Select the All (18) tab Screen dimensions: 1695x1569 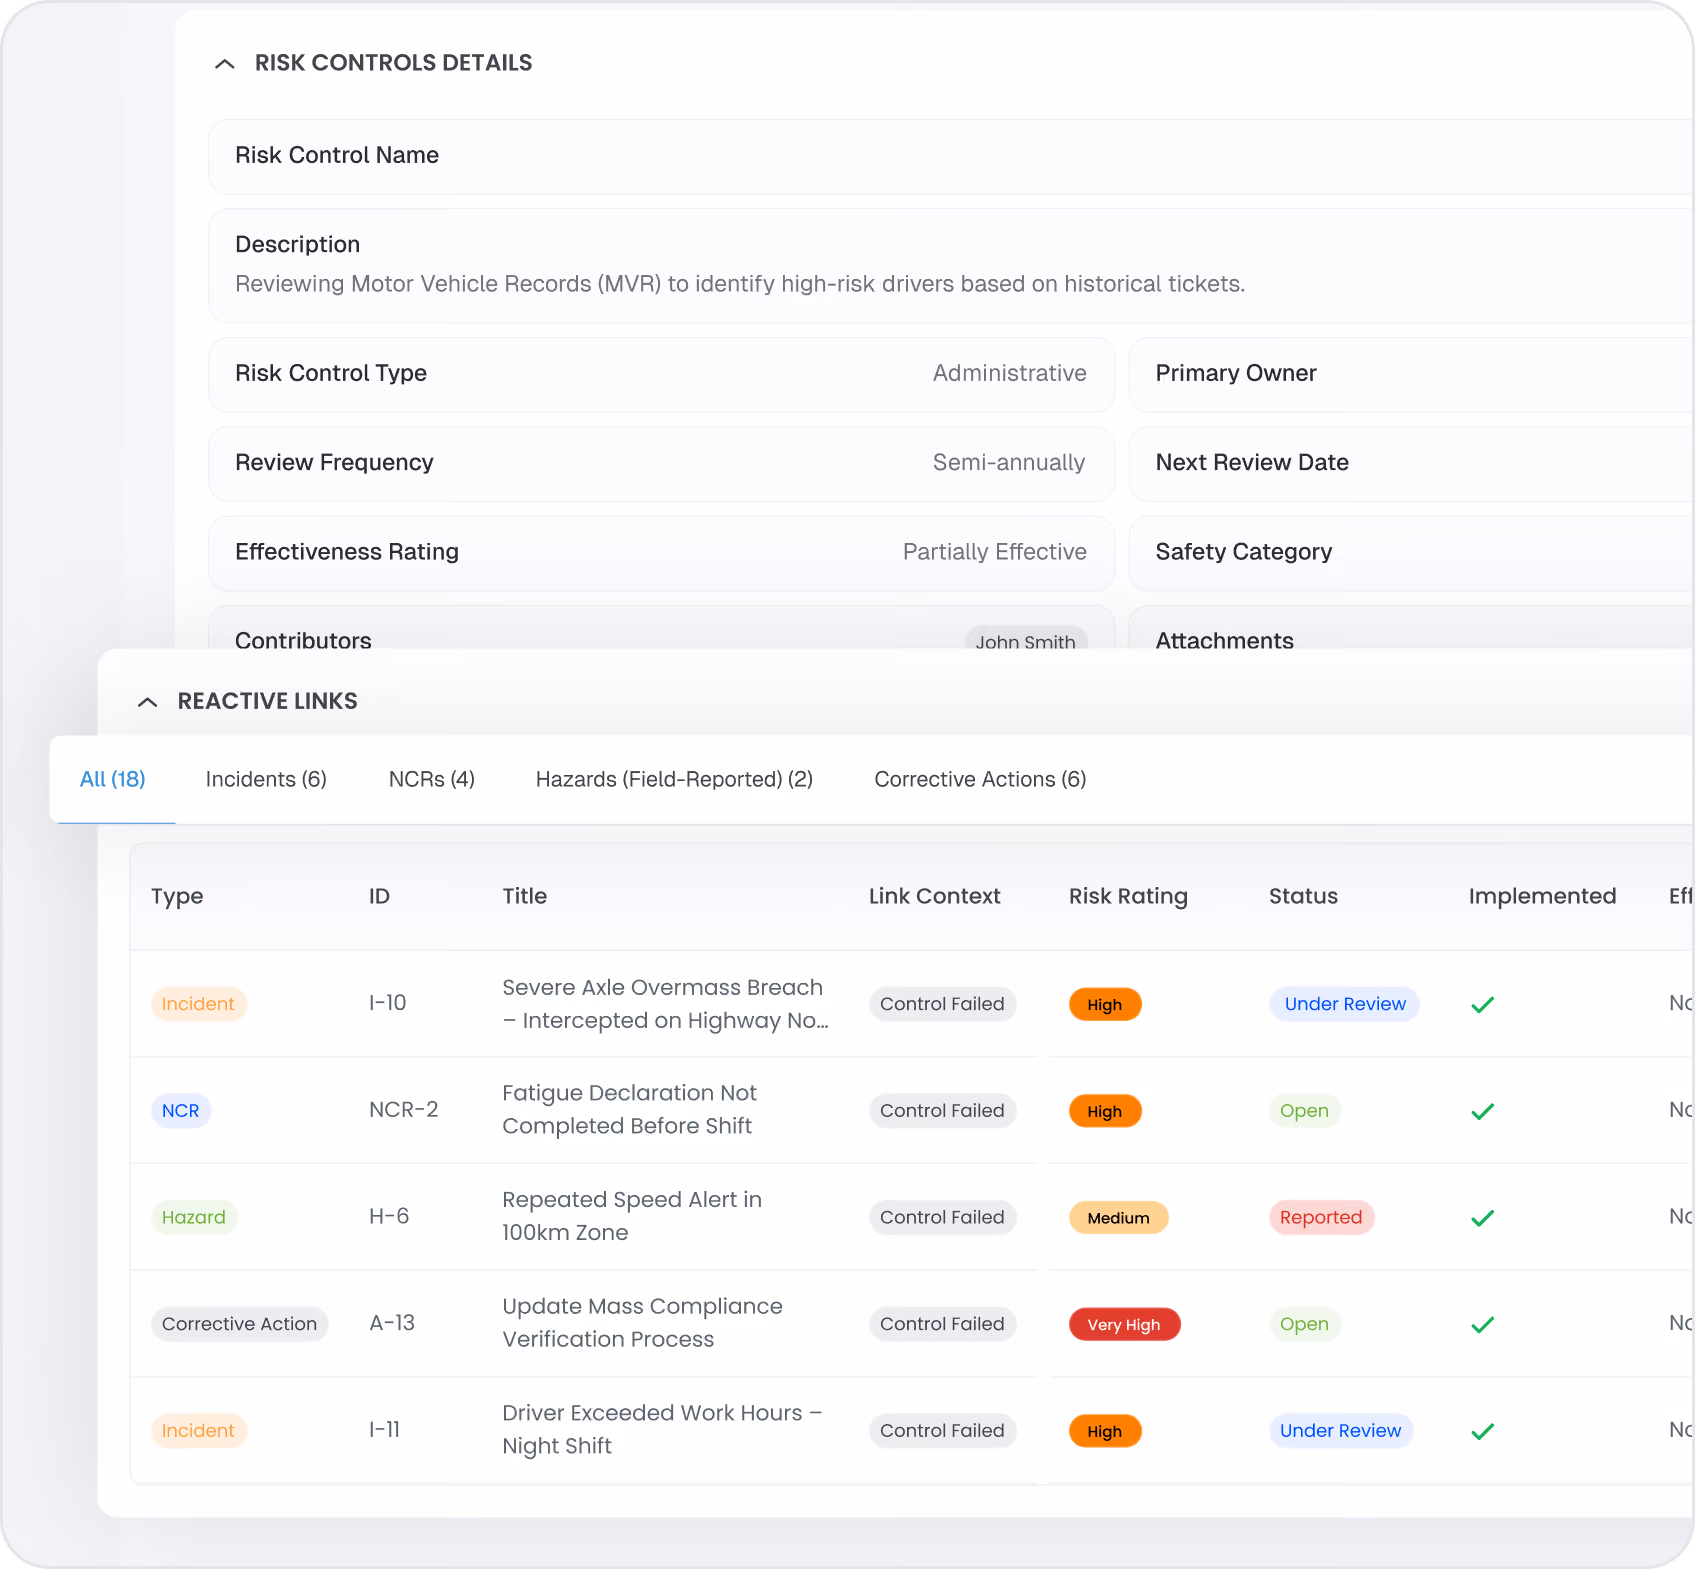[x=112, y=779]
